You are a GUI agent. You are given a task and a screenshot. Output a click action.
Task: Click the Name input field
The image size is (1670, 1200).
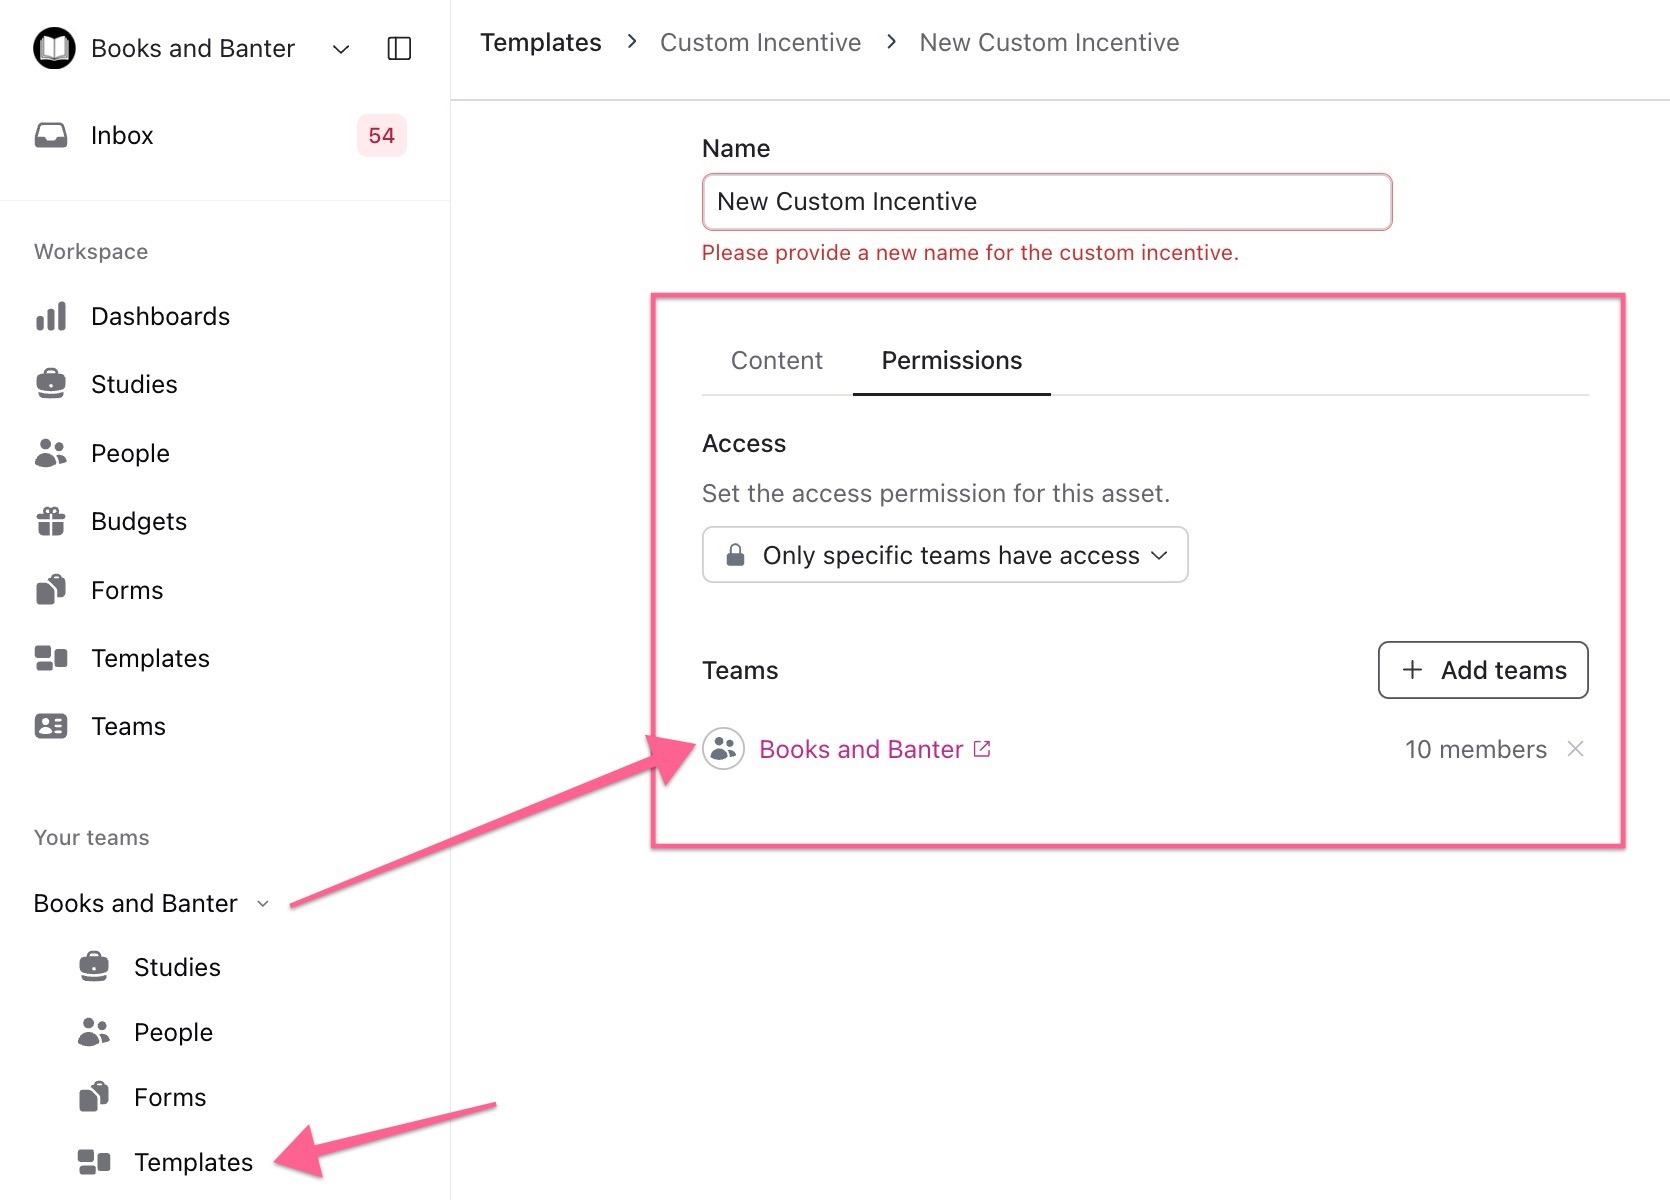(1046, 202)
